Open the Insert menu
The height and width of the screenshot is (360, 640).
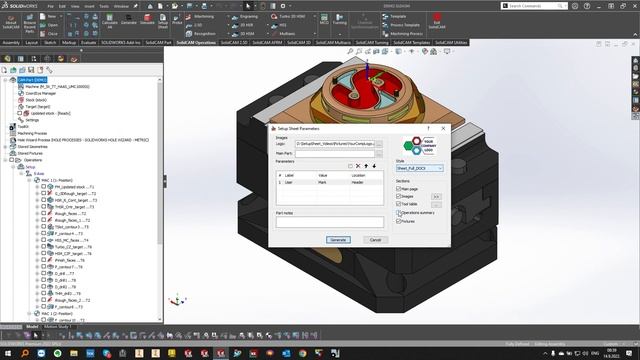tap(89, 6)
